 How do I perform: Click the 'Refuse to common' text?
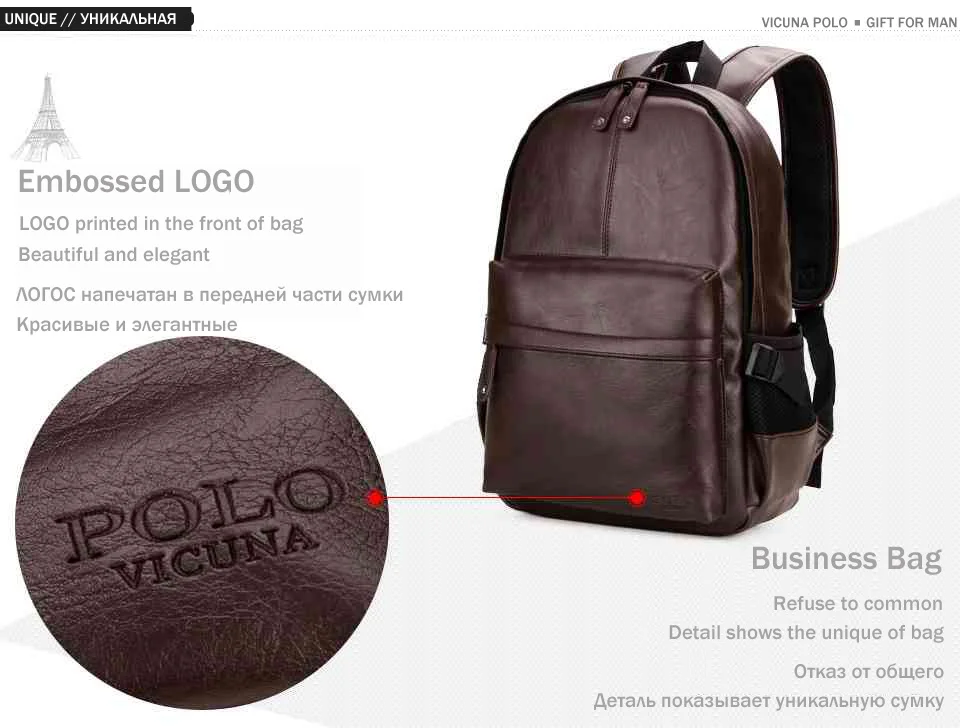click(858, 604)
